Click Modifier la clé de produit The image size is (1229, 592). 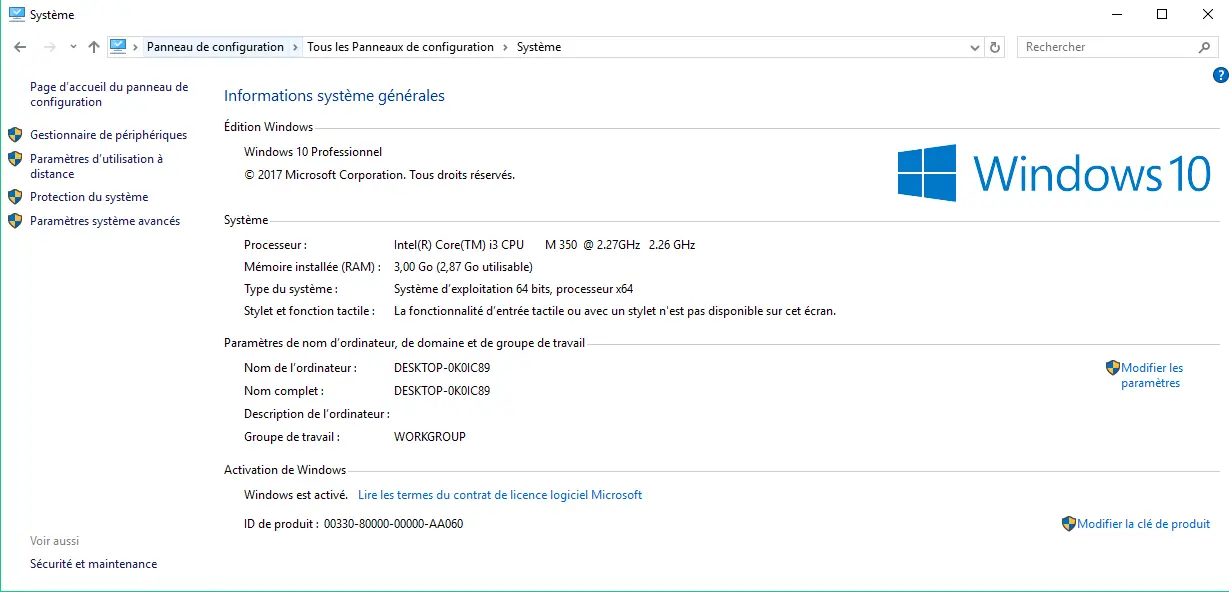click(1143, 524)
